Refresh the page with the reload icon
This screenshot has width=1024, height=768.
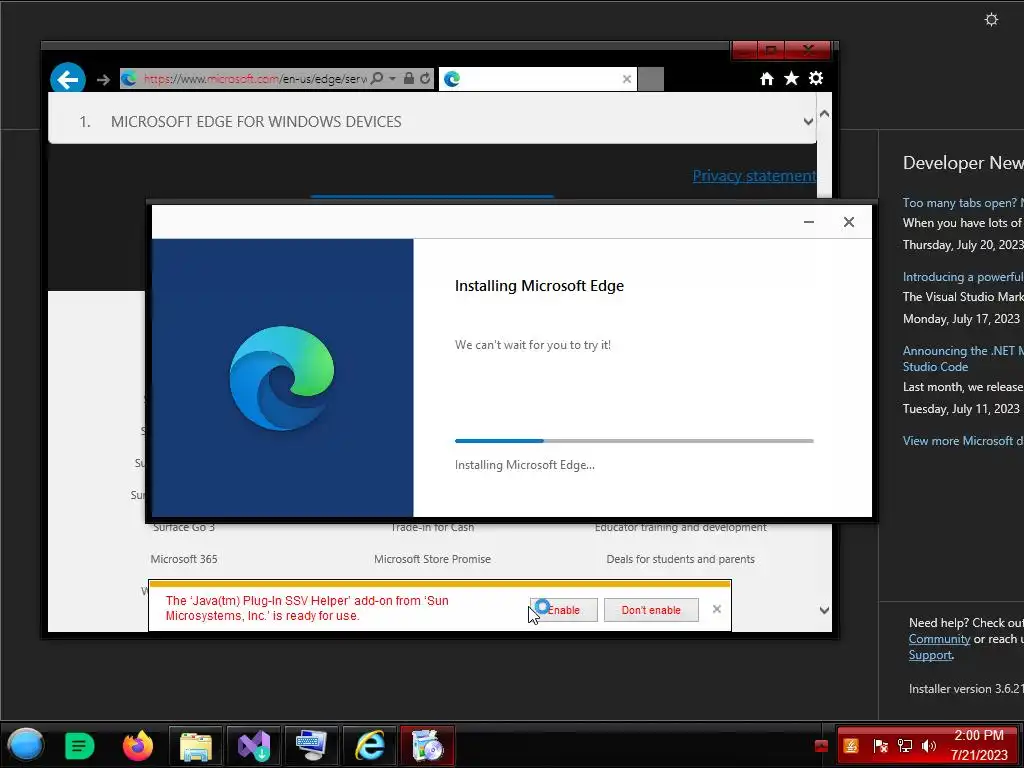point(425,78)
